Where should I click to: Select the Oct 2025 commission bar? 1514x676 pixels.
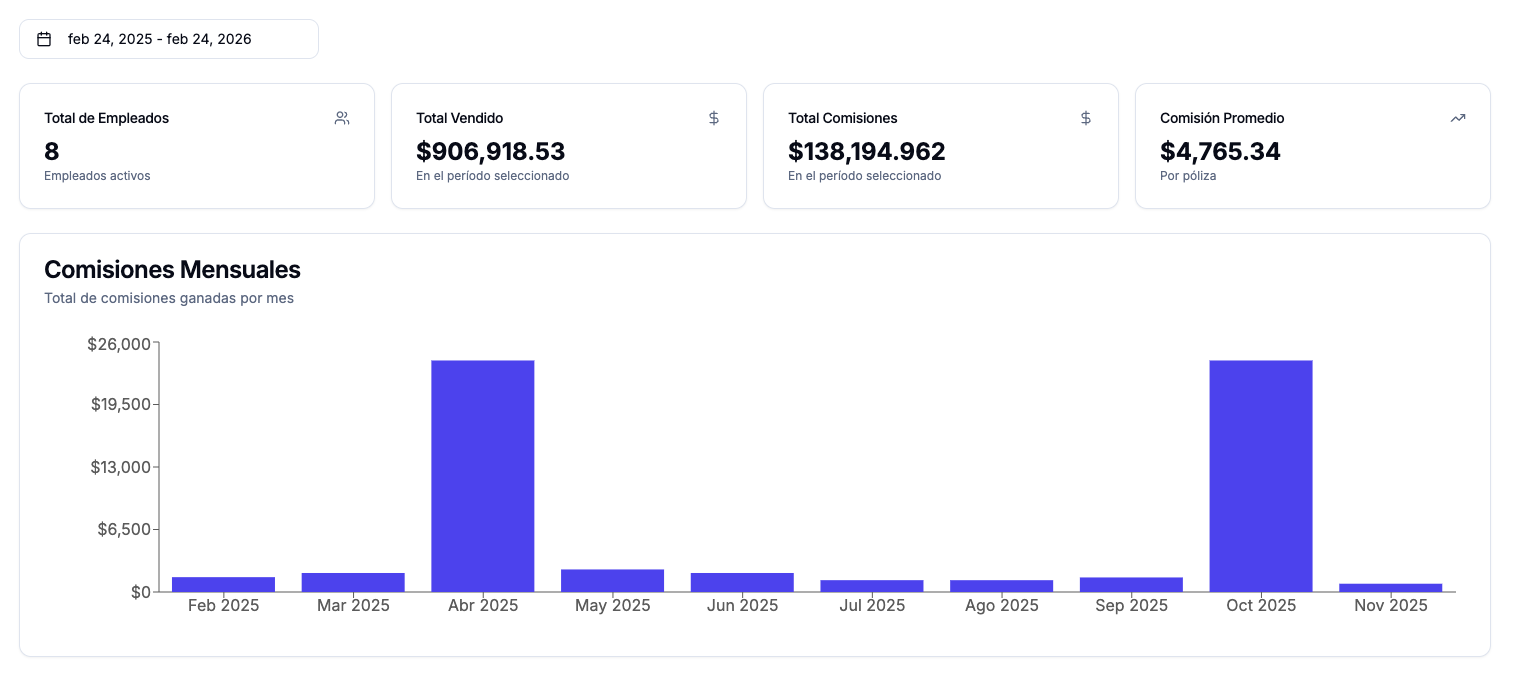click(x=1260, y=475)
